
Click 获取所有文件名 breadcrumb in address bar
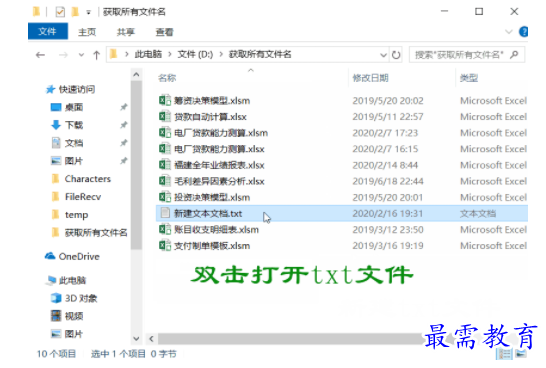pyautogui.click(x=260, y=54)
